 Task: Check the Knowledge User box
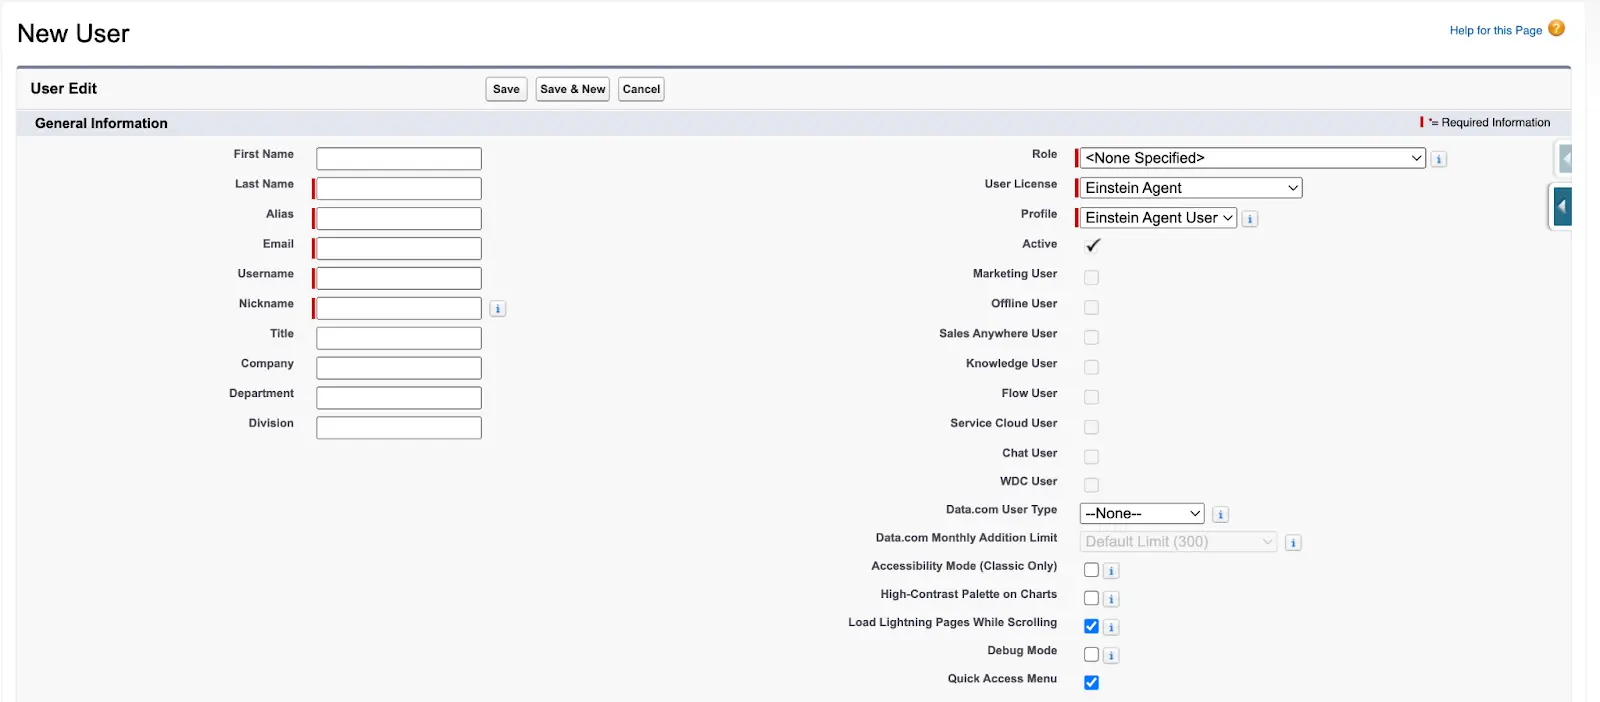tap(1091, 367)
